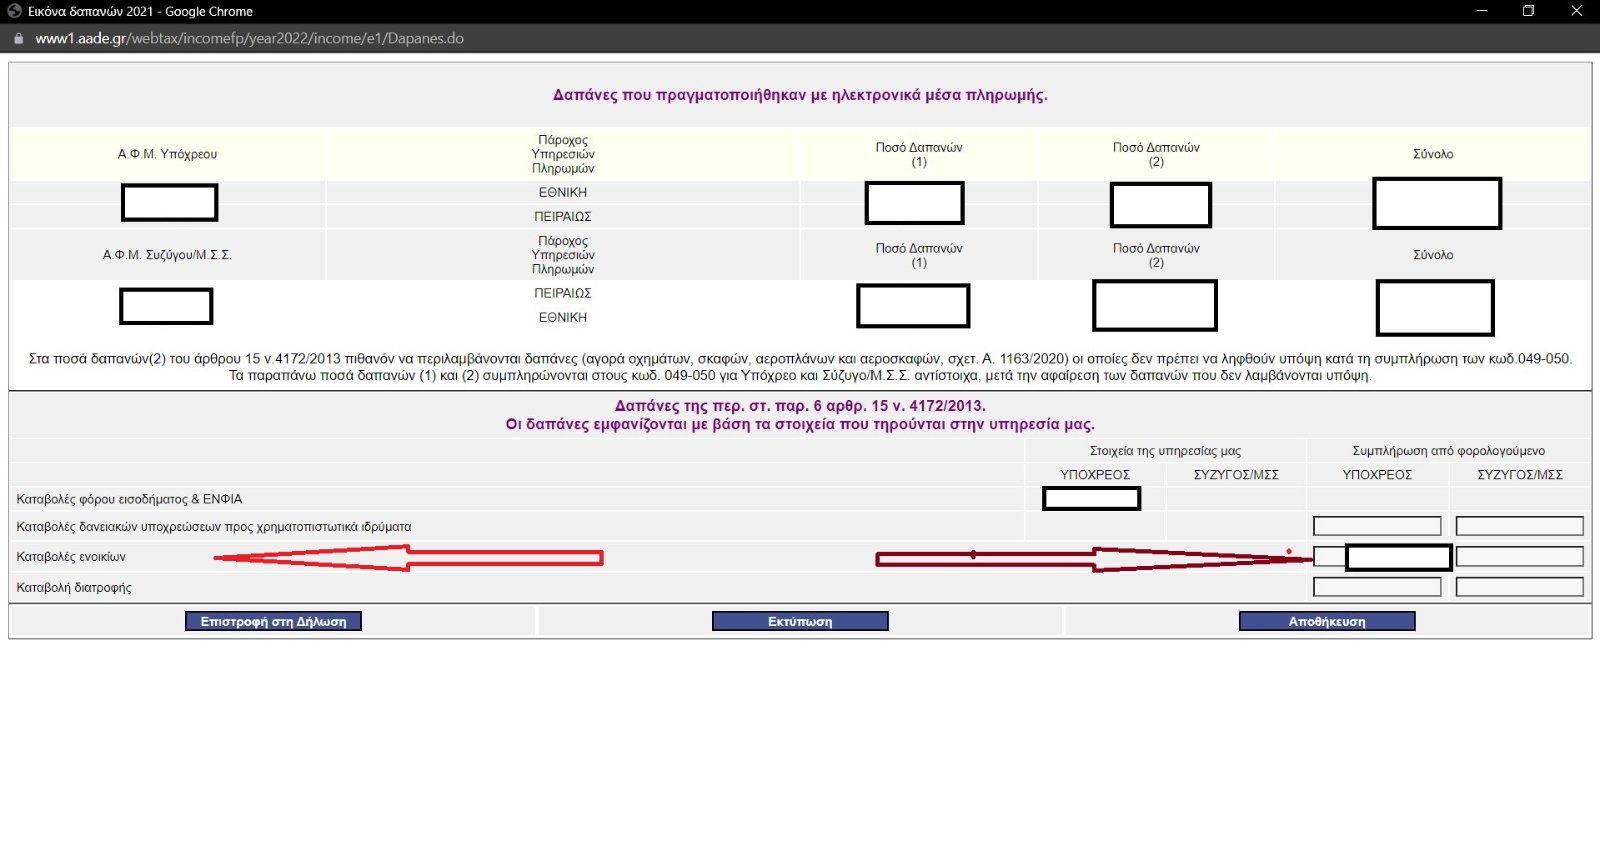Image resolution: width=1600 pixels, height=841 pixels.
Task: Save the form with Αποθήκευση button
Action: [1327, 621]
